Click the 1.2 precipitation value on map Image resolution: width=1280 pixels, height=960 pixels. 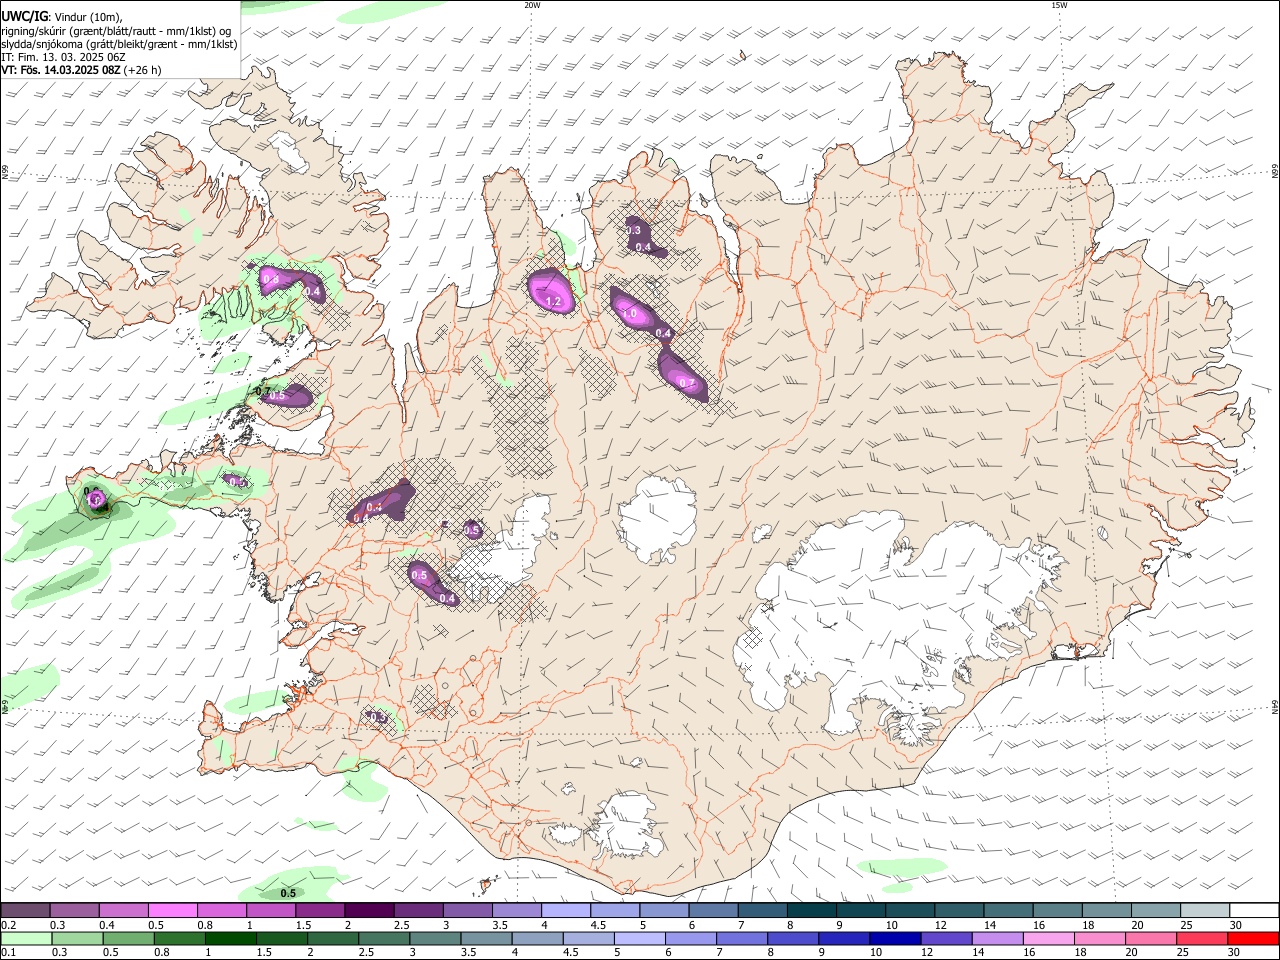click(553, 301)
